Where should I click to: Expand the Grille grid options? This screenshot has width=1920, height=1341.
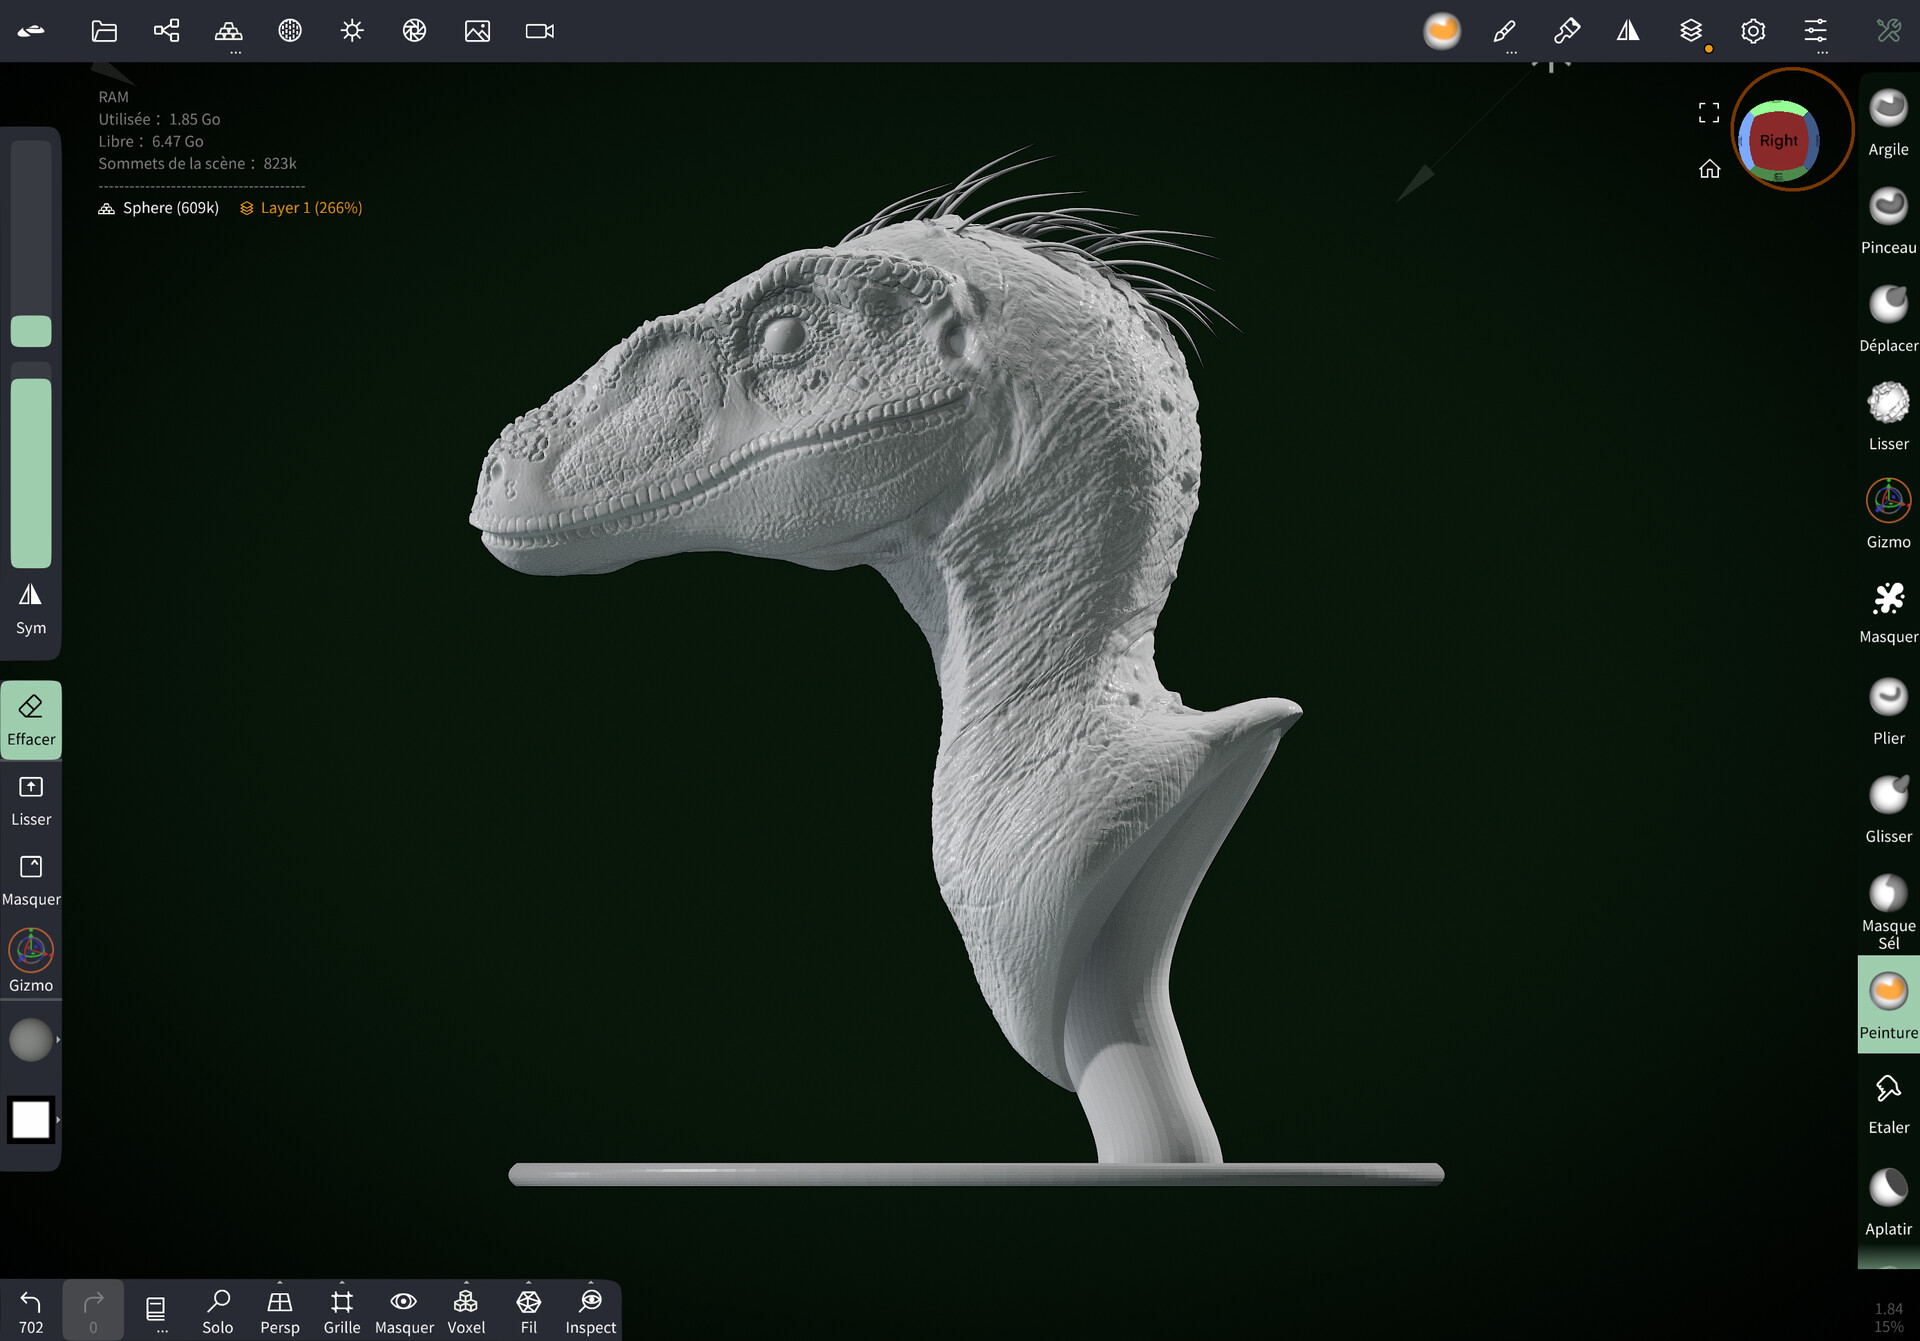(x=342, y=1283)
